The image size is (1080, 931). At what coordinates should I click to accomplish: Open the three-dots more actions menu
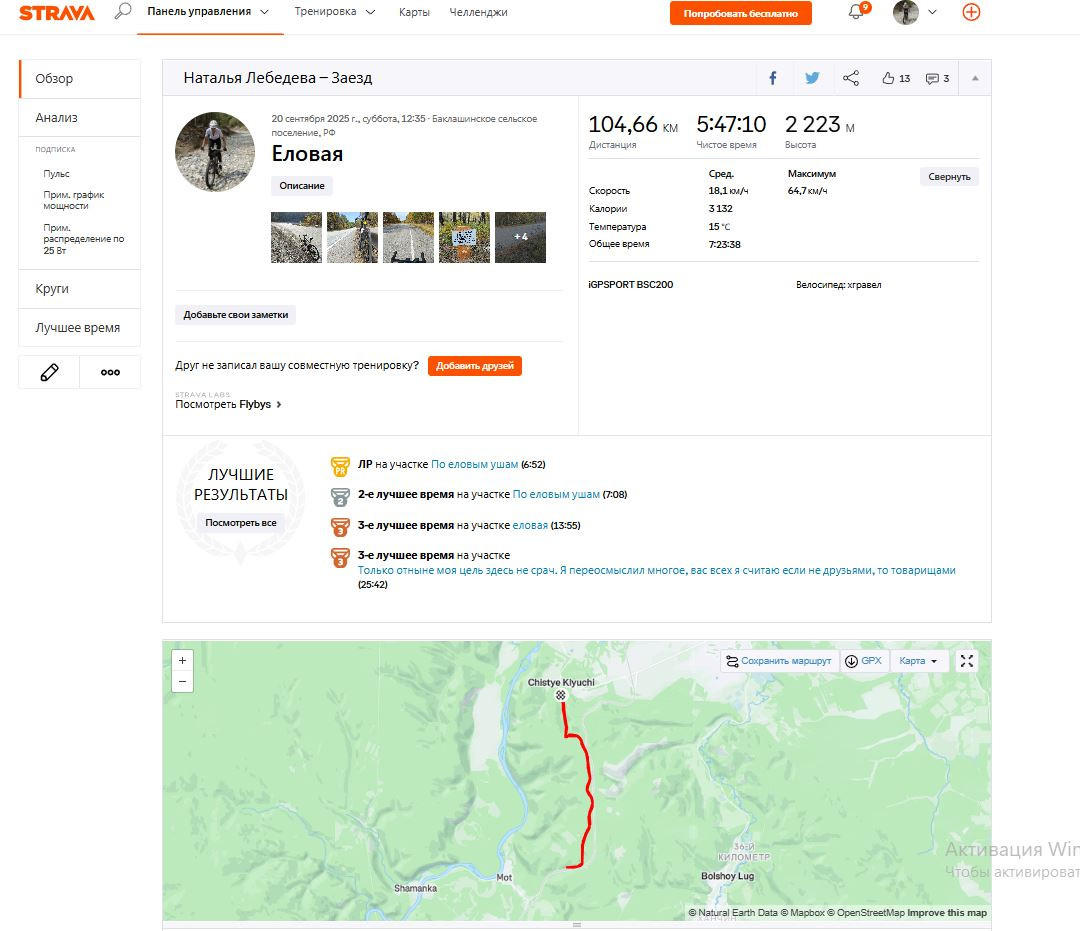pos(110,373)
